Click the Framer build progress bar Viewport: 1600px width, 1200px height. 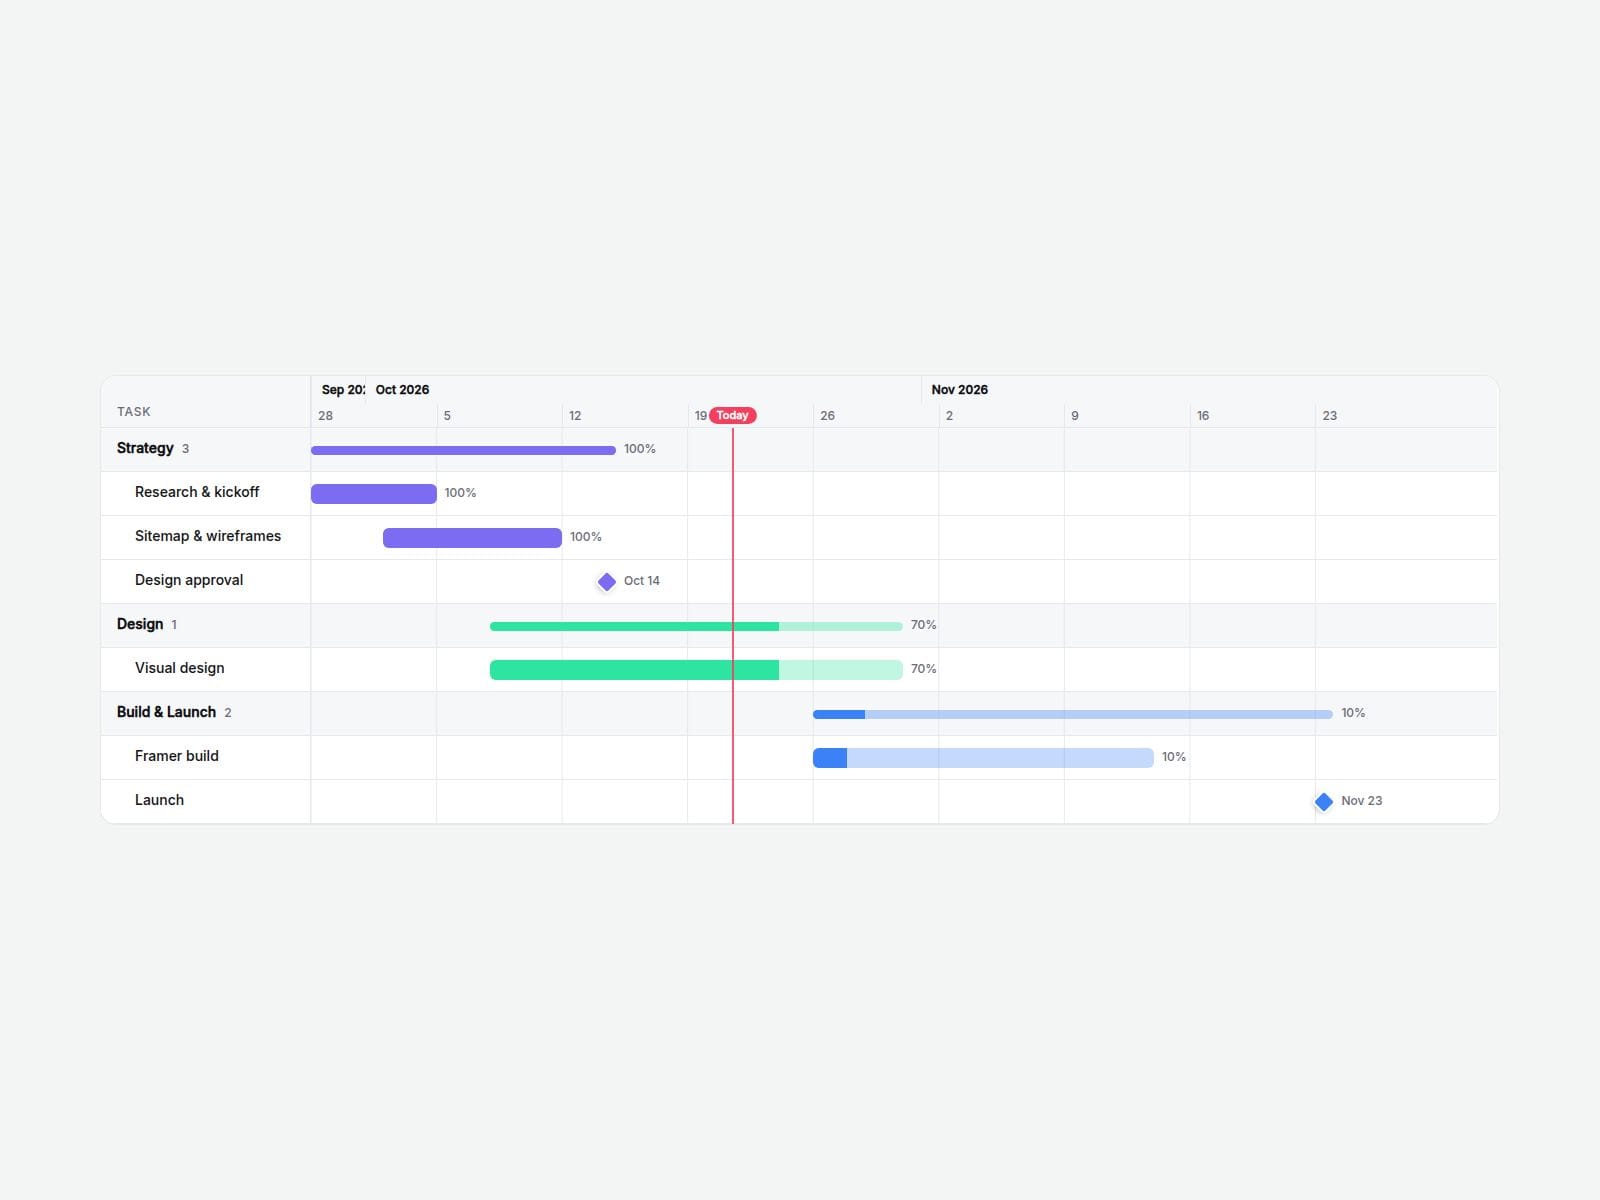point(983,758)
